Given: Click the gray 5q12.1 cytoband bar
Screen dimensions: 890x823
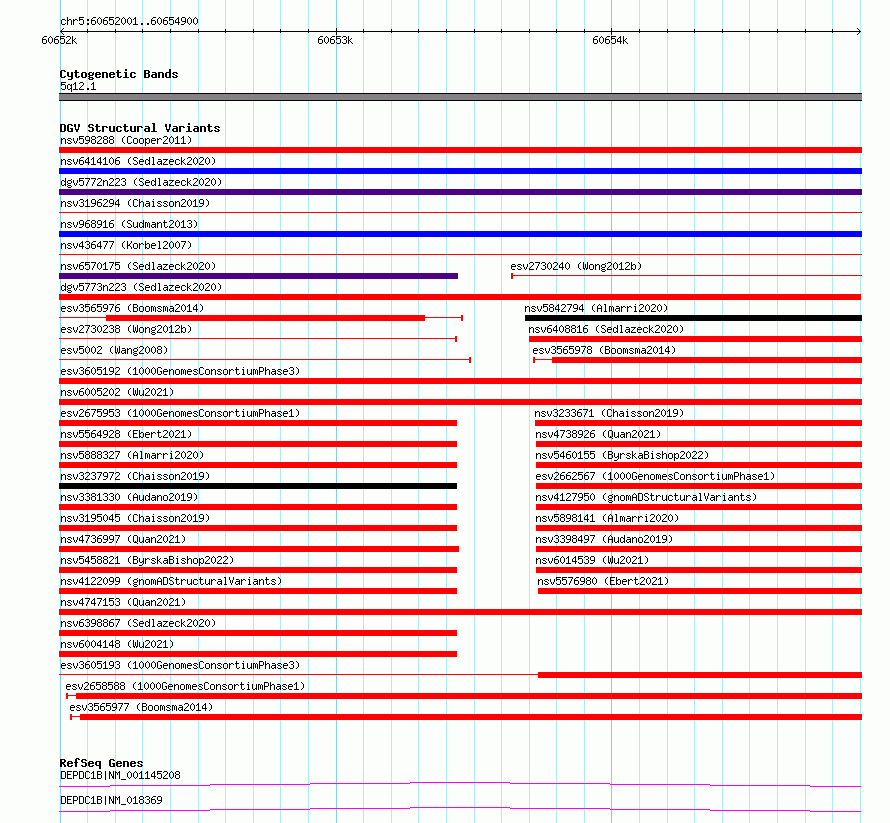Looking at the screenshot, I should click(x=460, y=97).
